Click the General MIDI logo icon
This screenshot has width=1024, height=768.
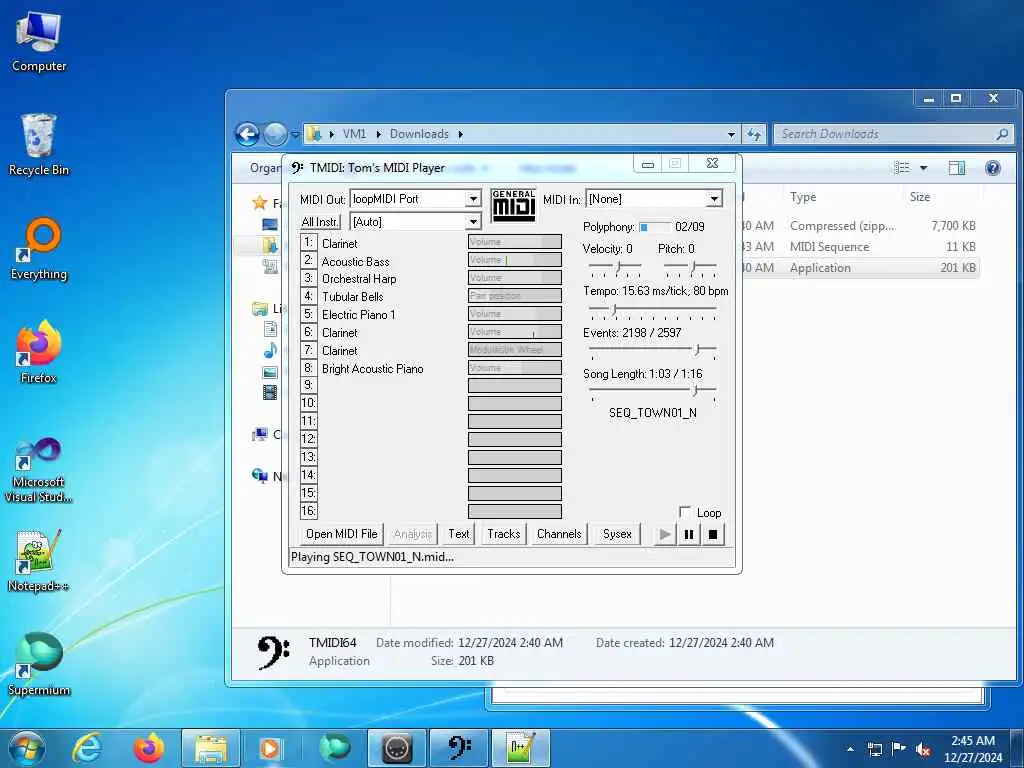point(513,206)
